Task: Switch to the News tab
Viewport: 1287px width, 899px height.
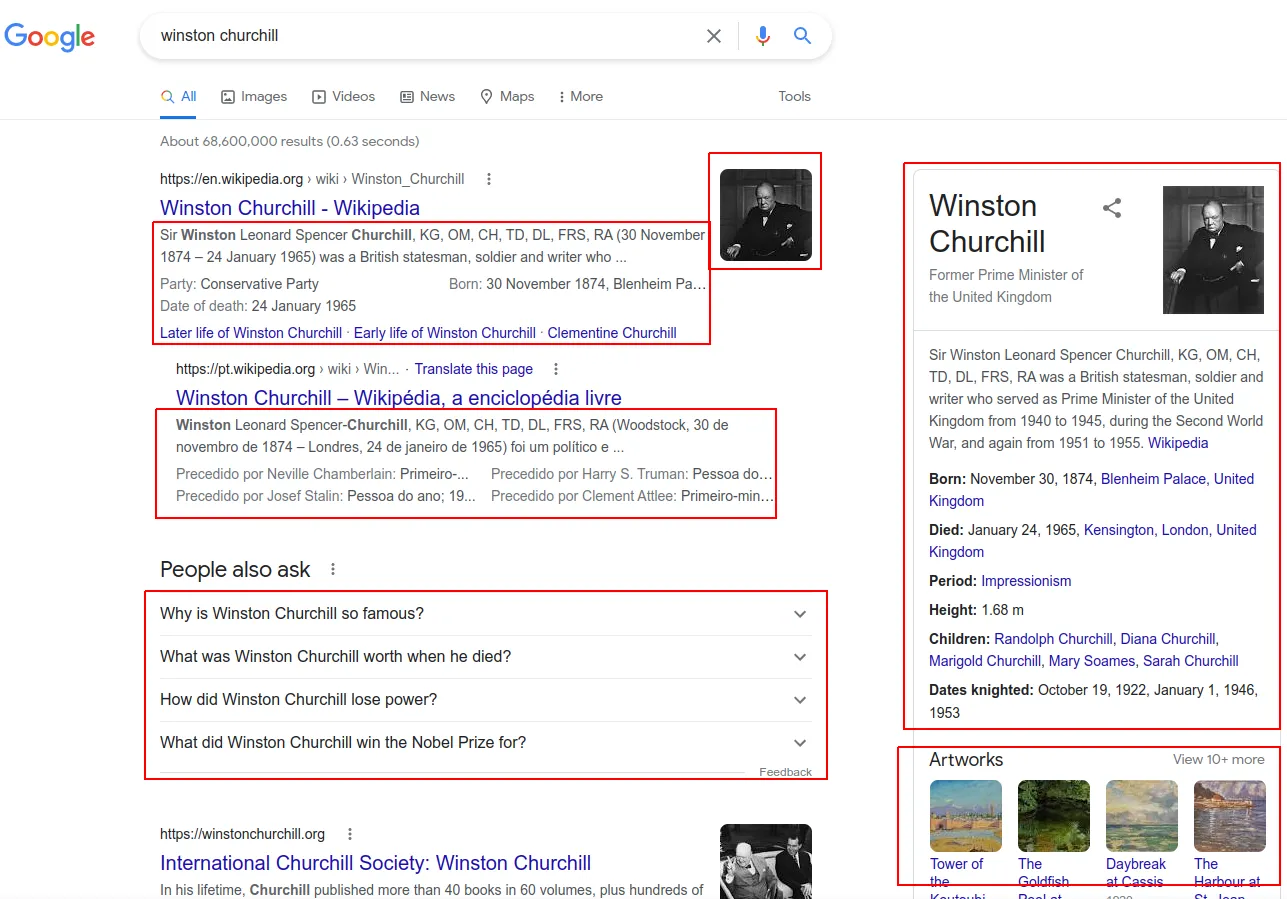Action: tap(427, 97)
